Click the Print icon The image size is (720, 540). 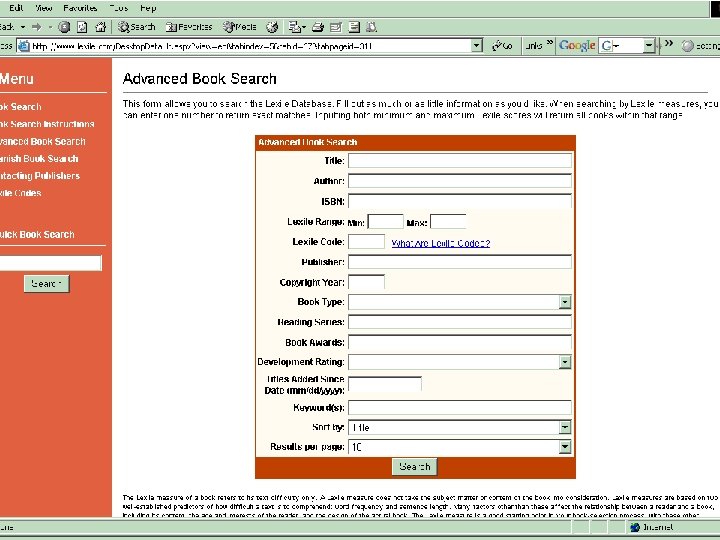[318, 28]
